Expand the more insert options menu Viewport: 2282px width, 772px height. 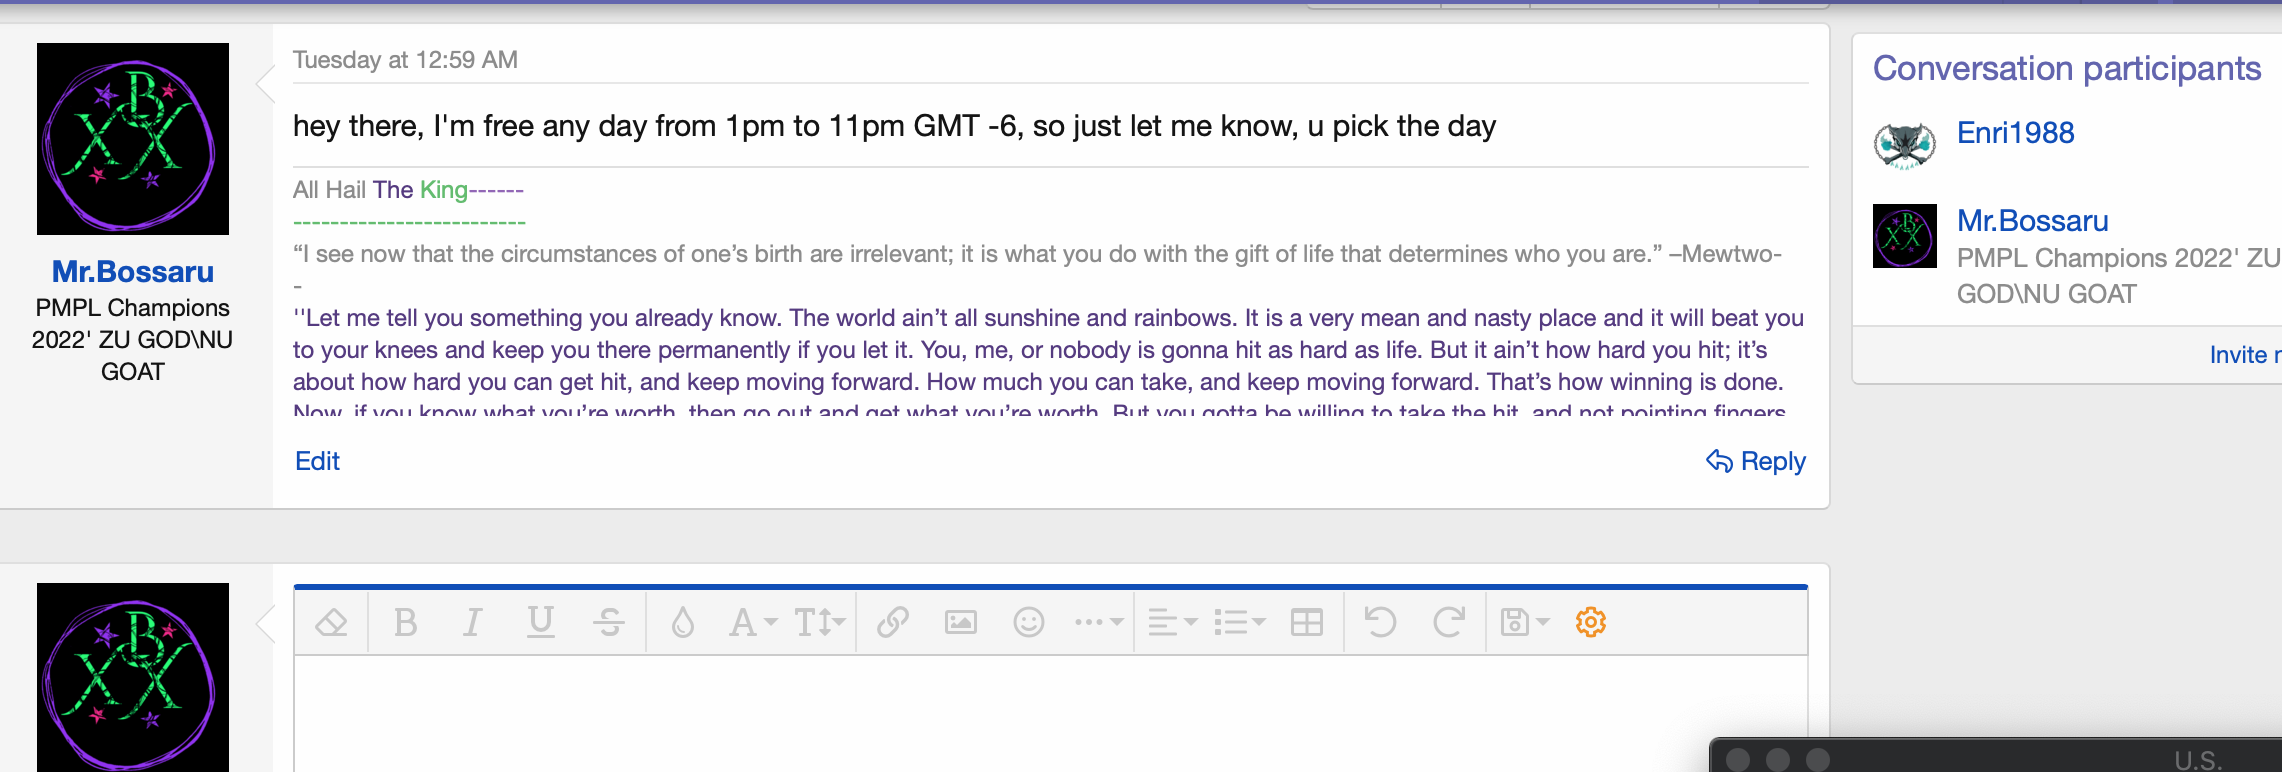pyautogui.click(x=1098, y=623)
